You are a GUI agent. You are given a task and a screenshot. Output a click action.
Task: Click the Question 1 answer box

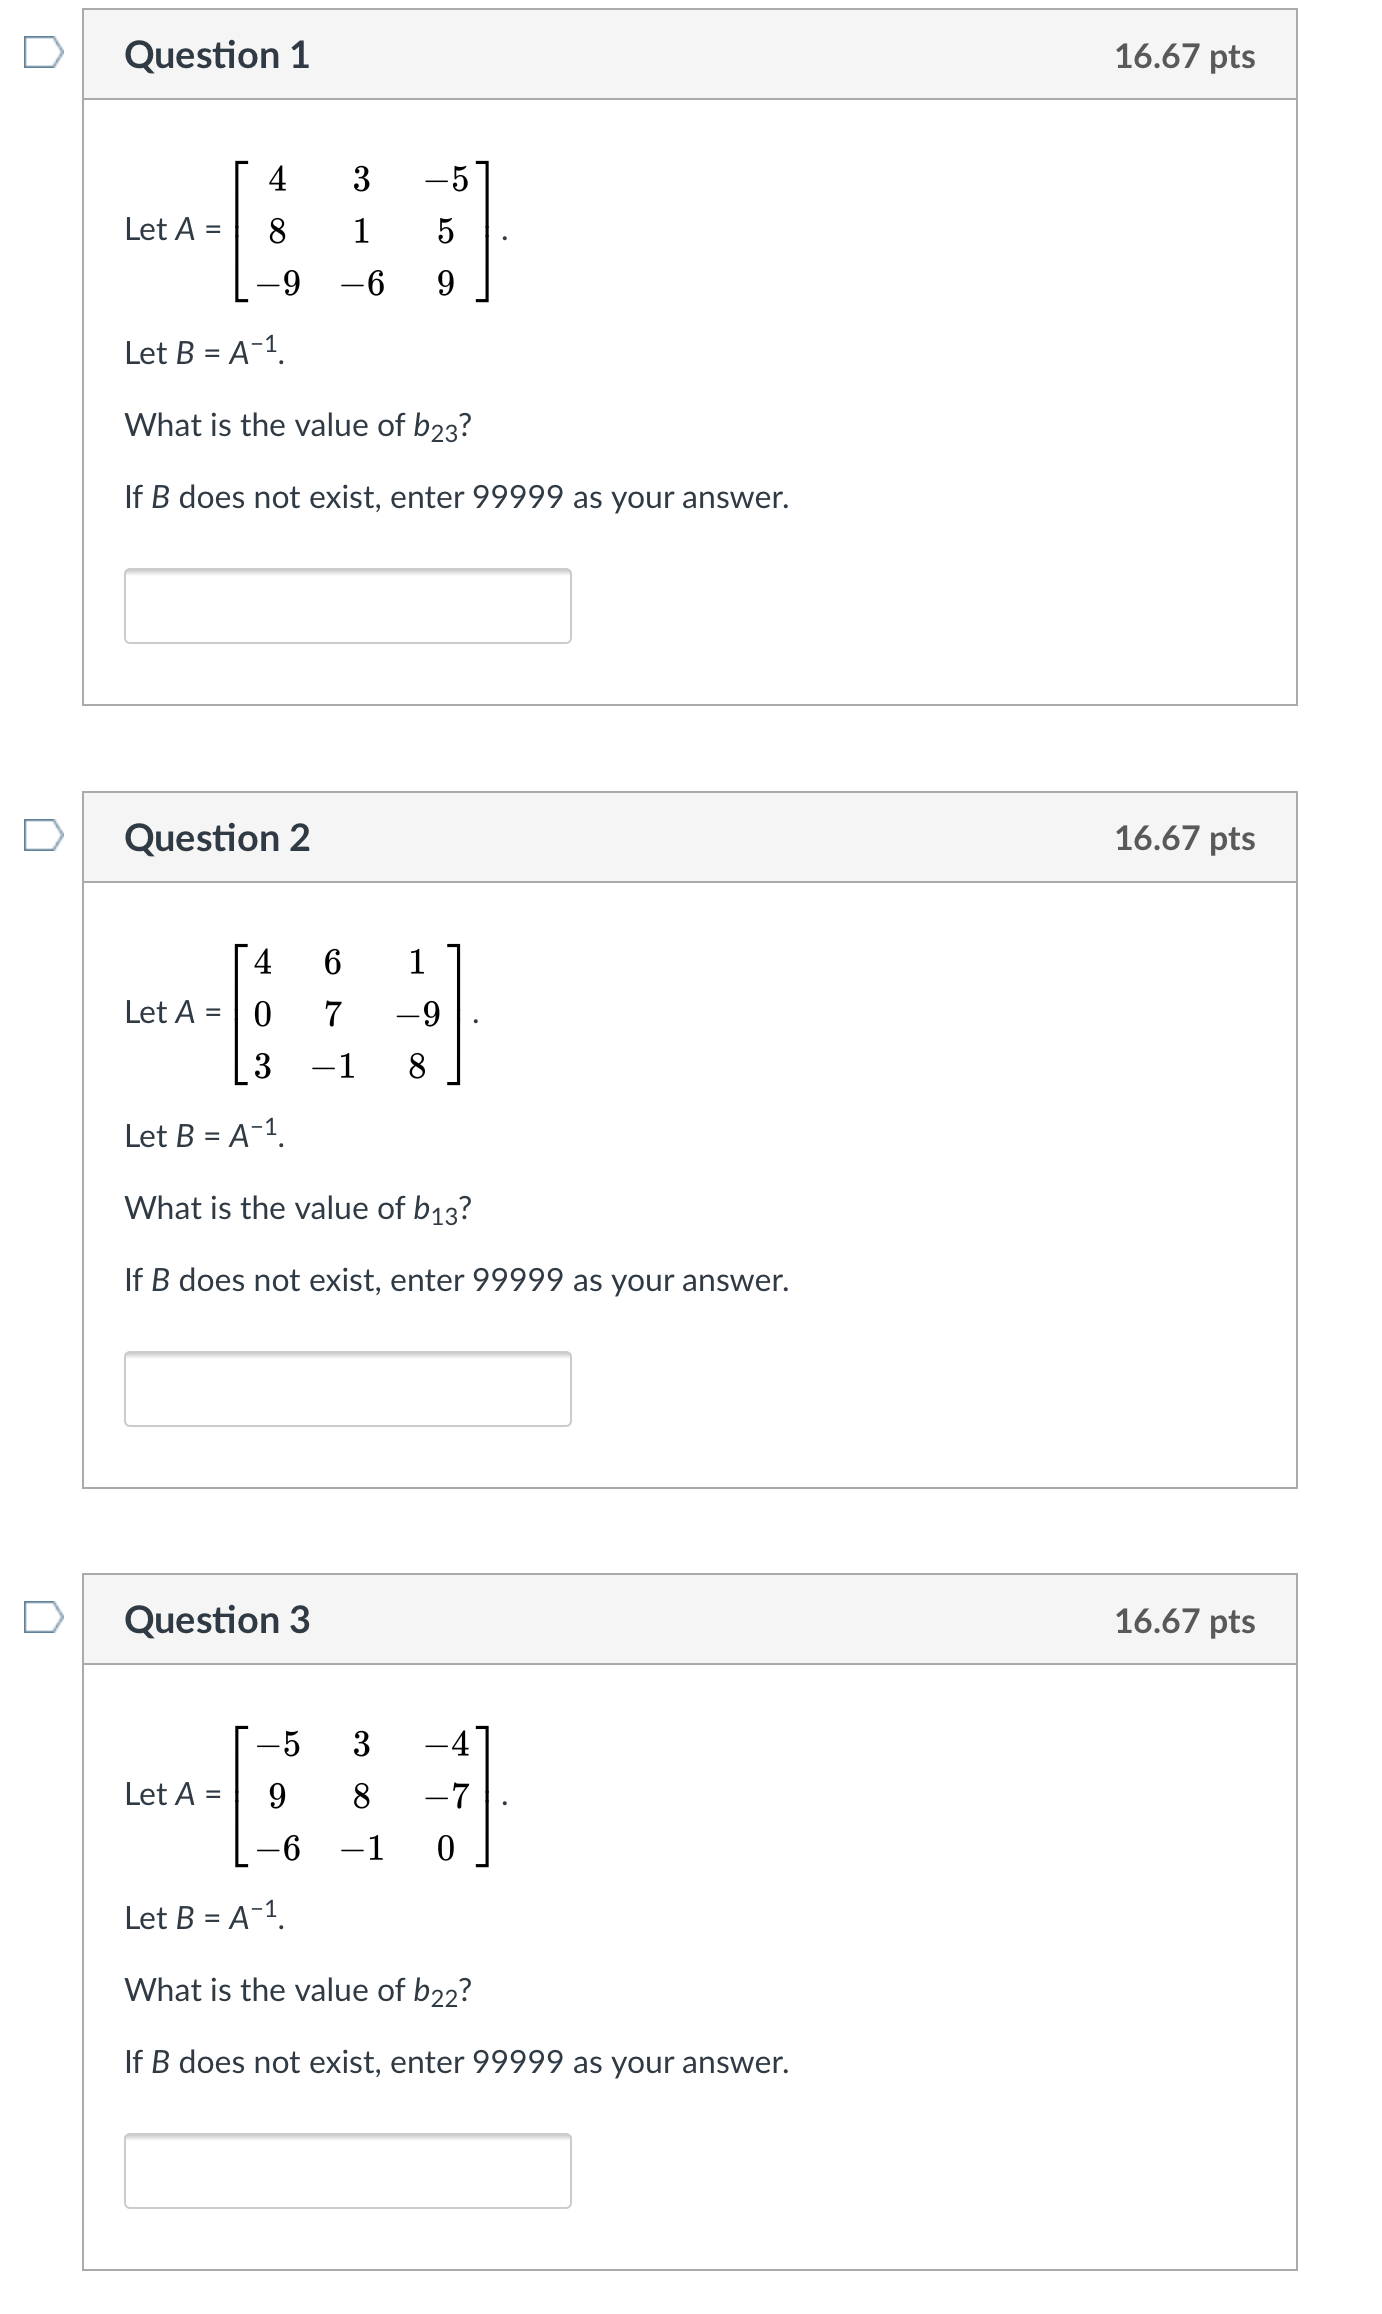pos(348,606)
